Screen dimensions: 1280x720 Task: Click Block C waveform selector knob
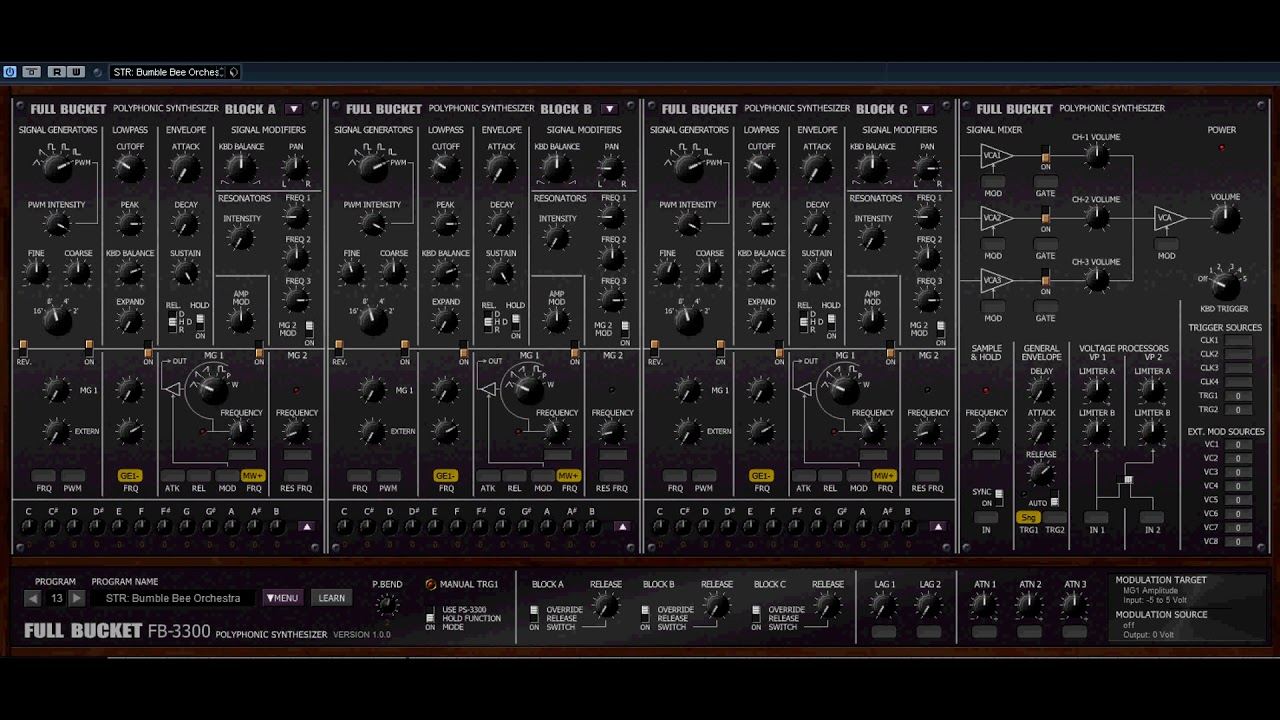coord(688,166)
